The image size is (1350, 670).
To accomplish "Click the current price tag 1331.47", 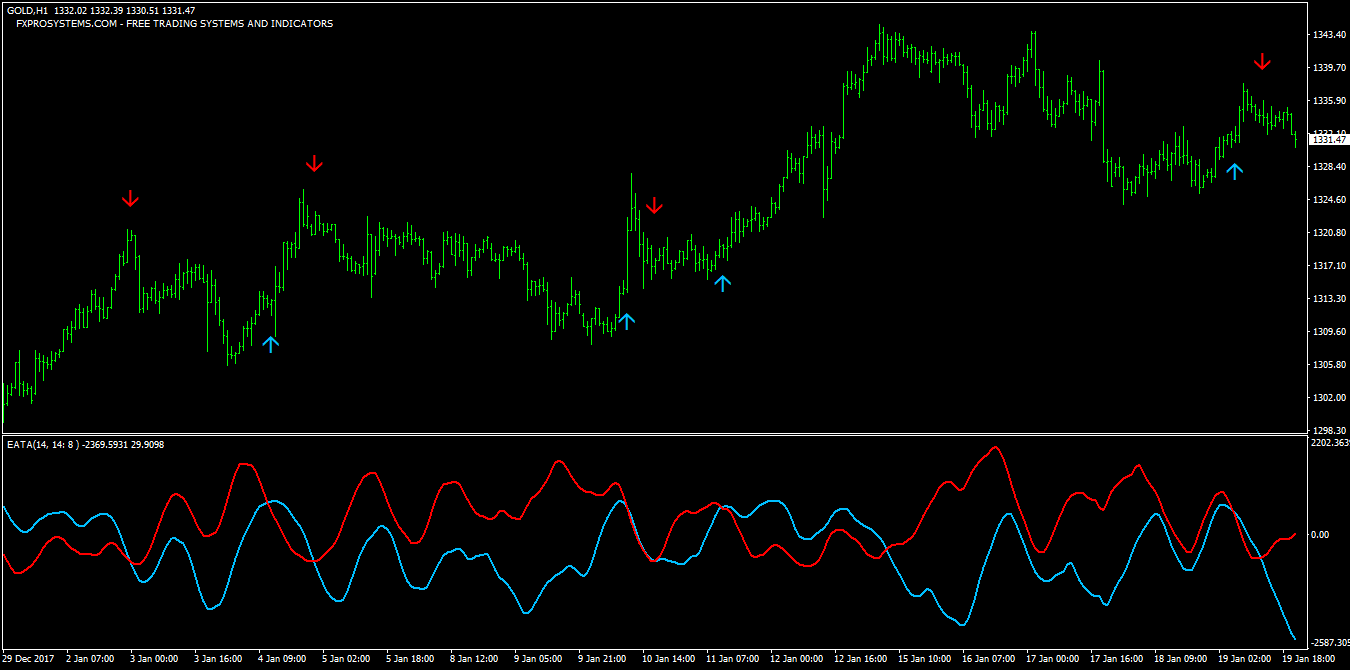I will [1328, 139].
